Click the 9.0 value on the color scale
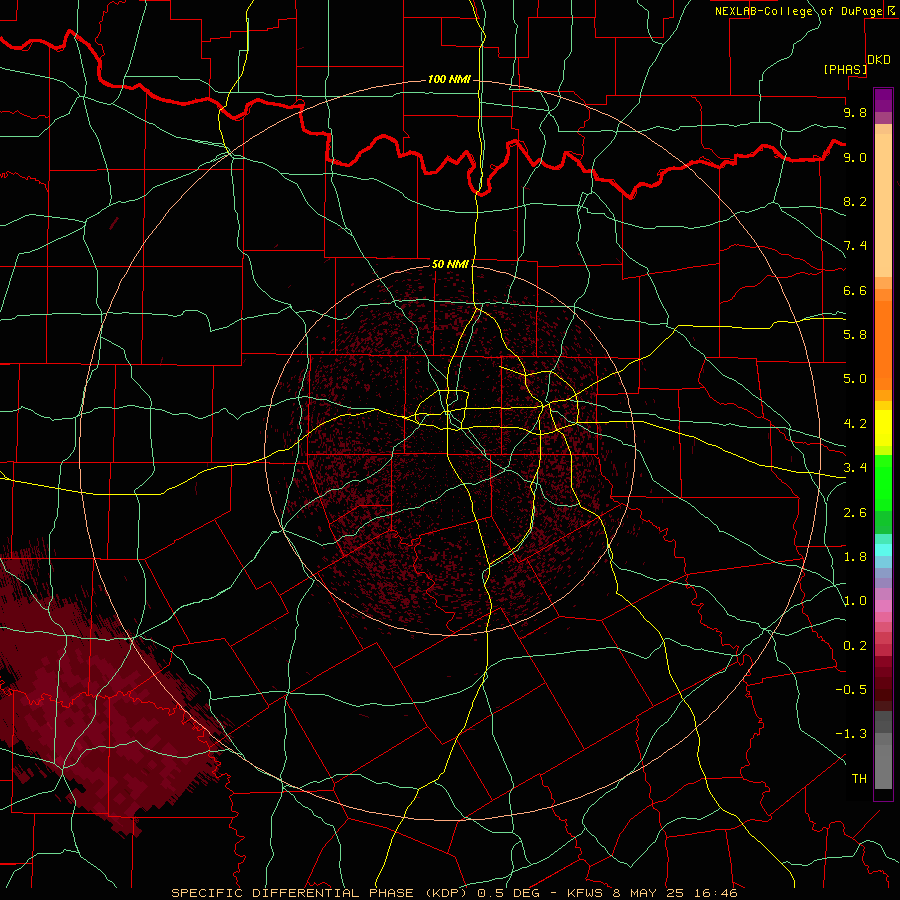The image size is (900, 900). click(x=855, y=157)
